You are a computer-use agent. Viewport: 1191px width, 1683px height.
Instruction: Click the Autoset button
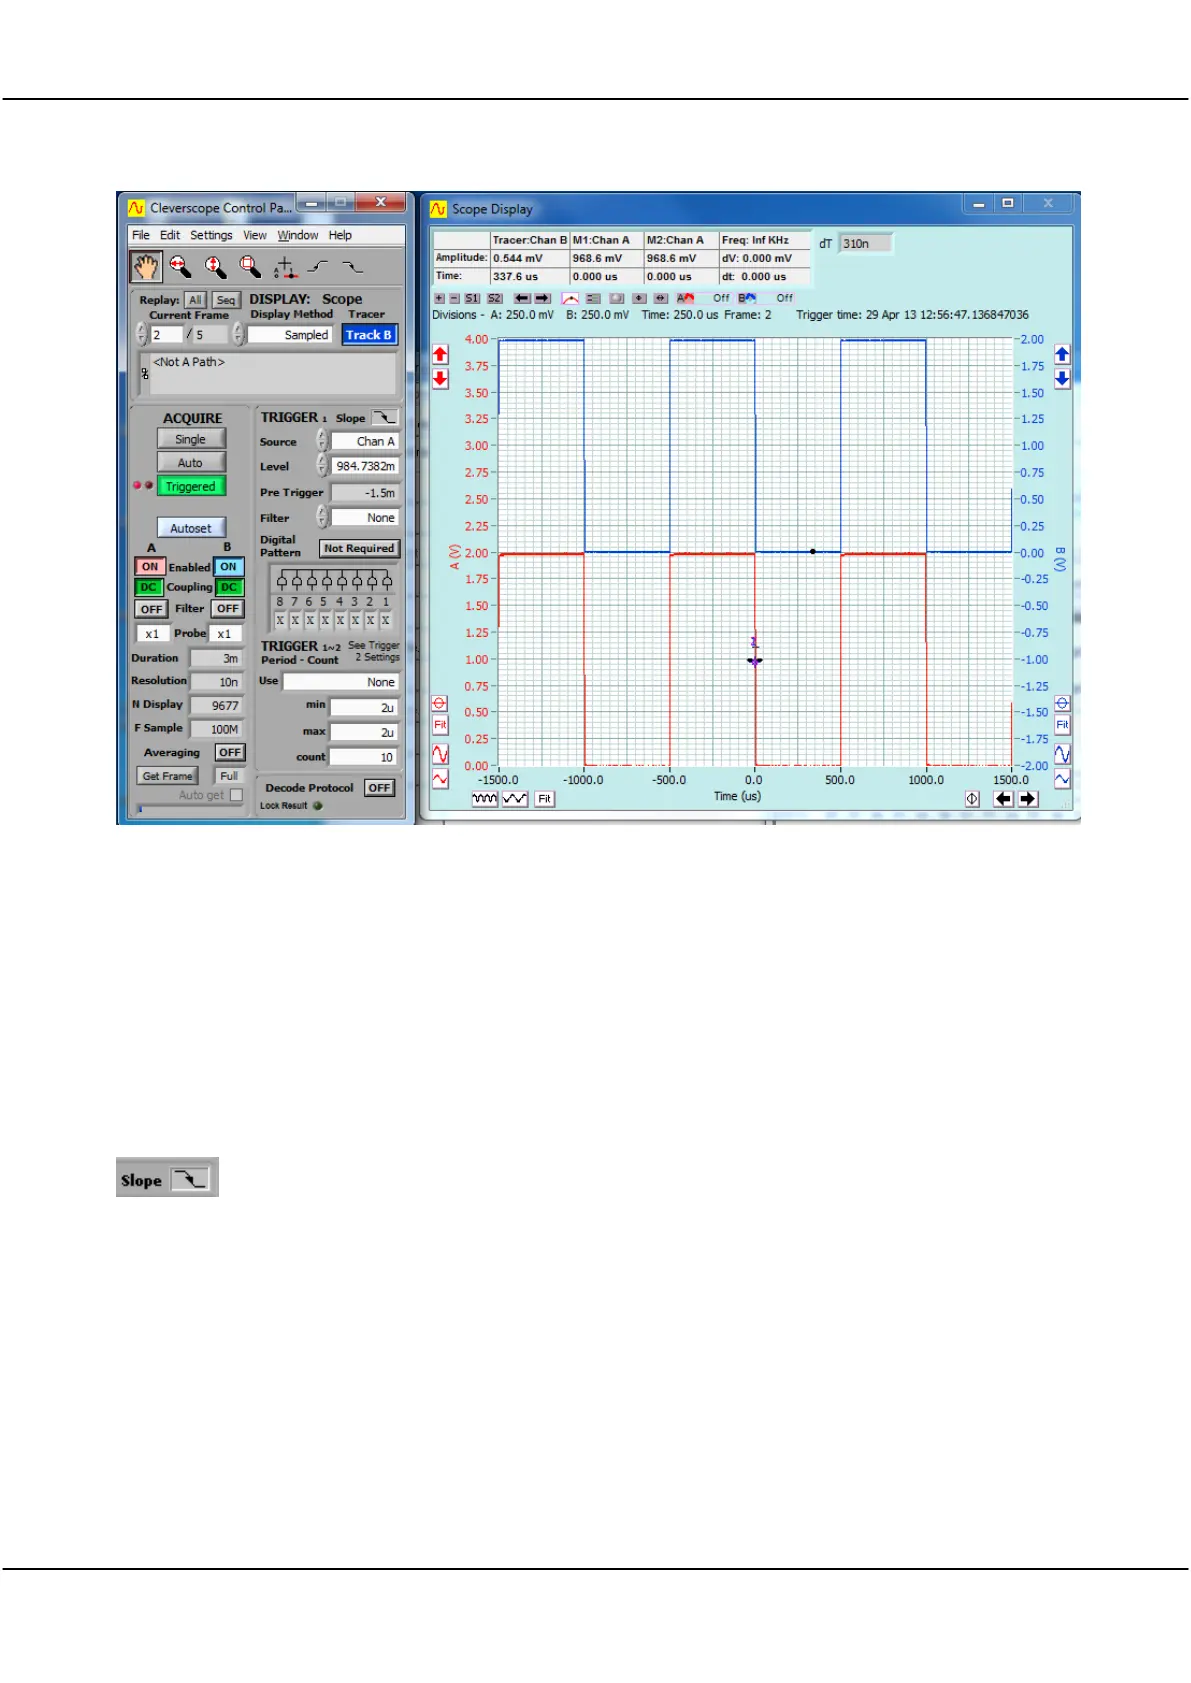pyautogui.click(x=191, y=528)
